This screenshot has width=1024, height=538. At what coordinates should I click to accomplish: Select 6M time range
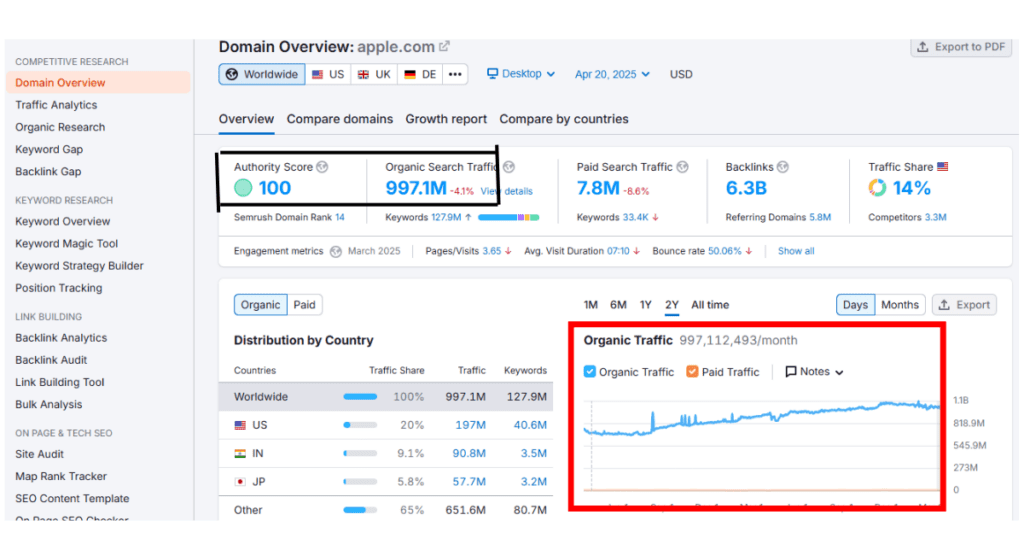(x=618, y=305)
